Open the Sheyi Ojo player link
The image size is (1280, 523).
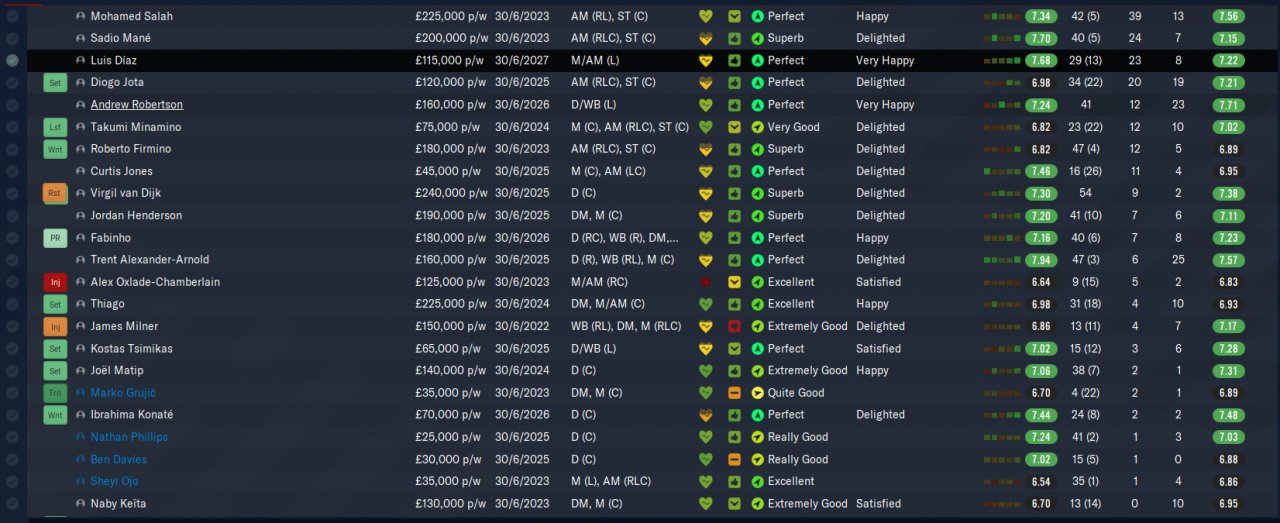click(x=115, y=481)
